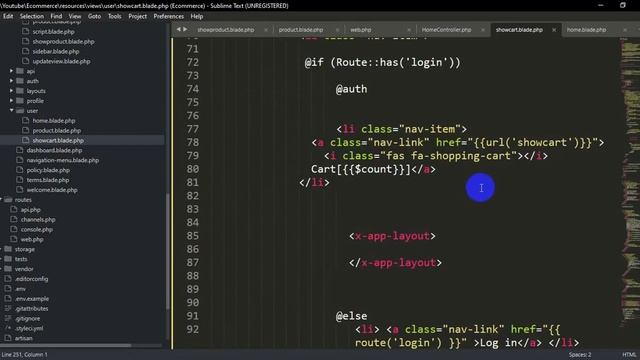This screenshot has height=360, width=640.
Task: Click line number 85 in gutter
Action: (193, 236)
